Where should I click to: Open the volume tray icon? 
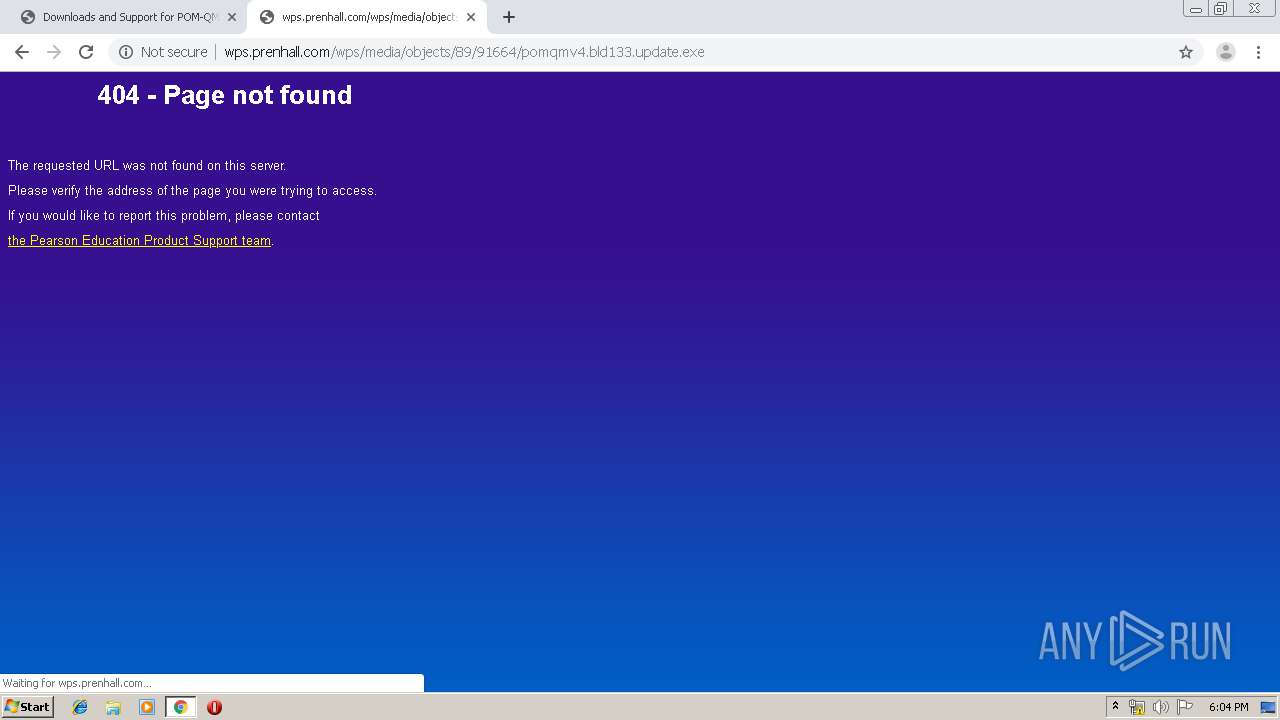point(1161,707)
